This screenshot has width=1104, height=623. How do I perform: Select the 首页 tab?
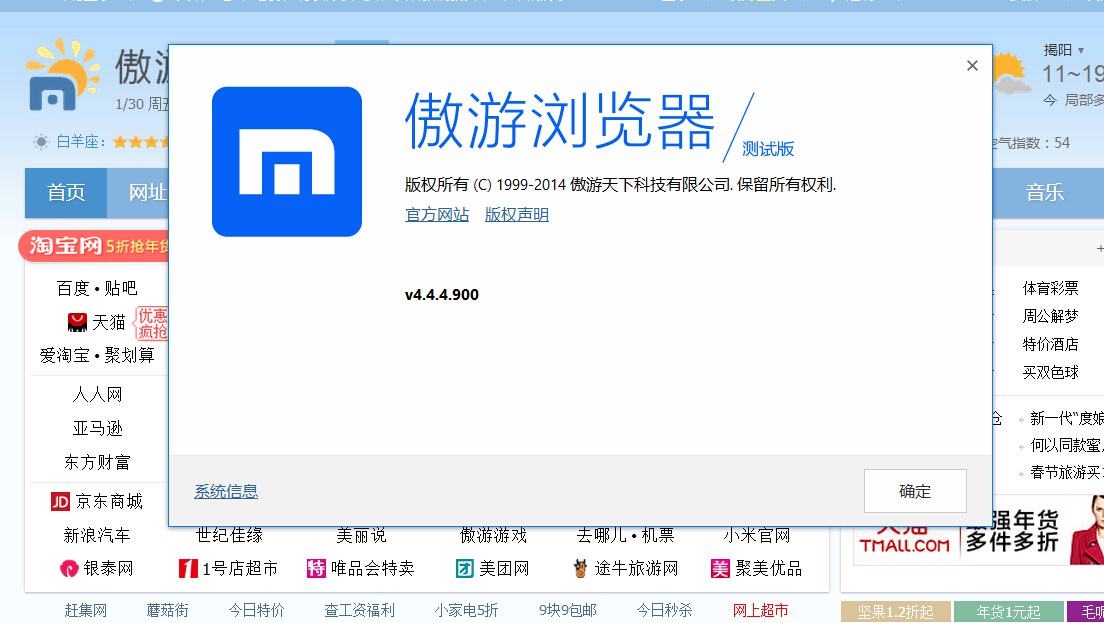(66, 192)
